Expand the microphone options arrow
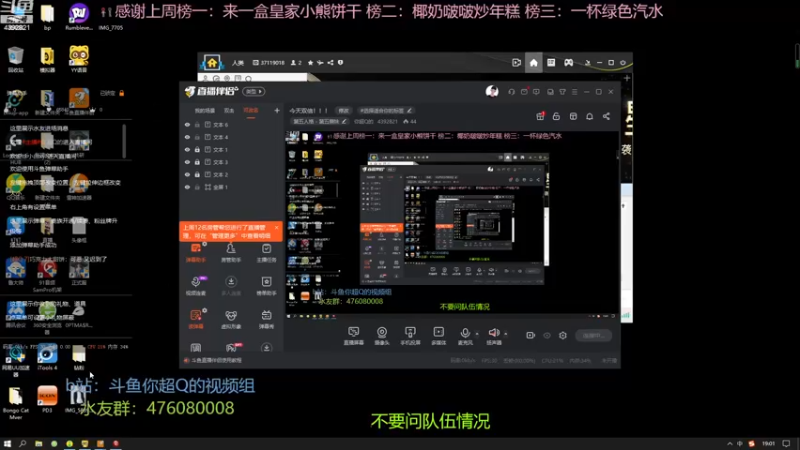 coord(477,334)
